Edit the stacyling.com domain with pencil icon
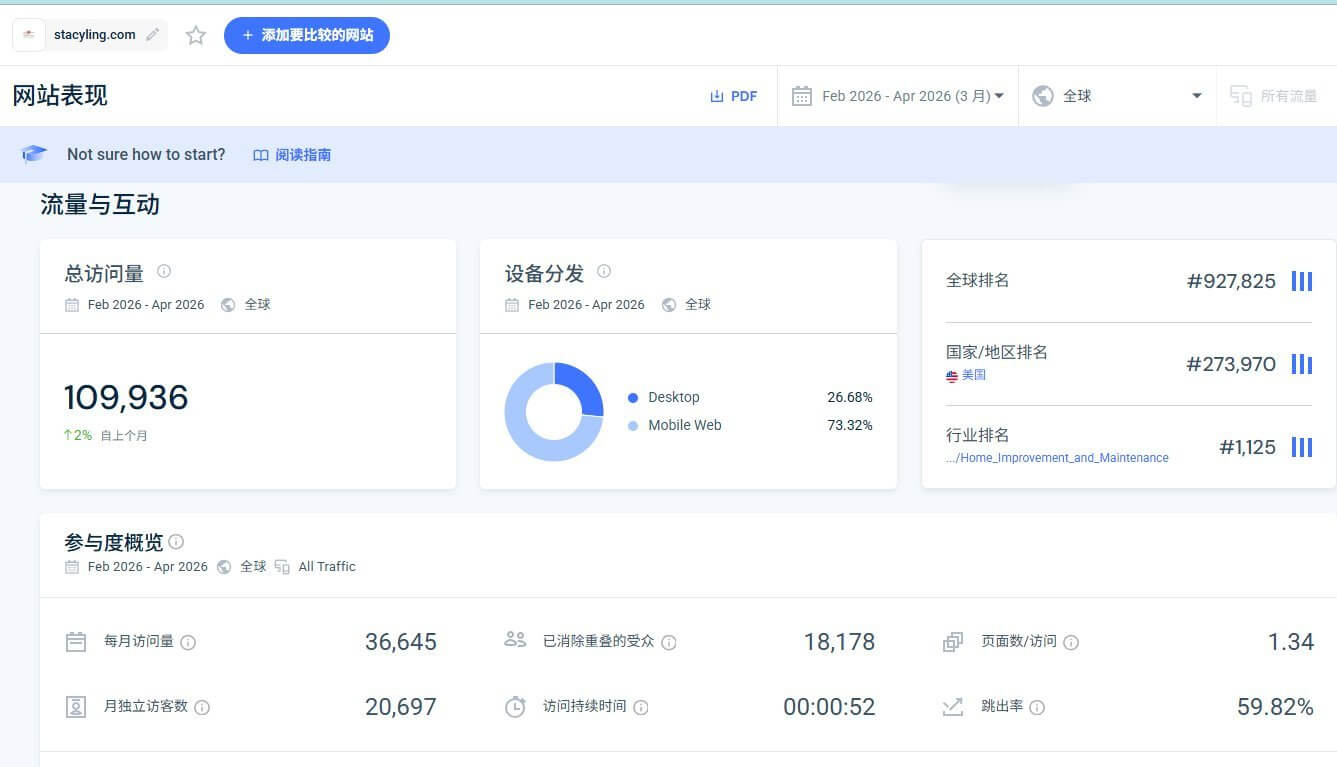1337x767 pixels. 152,35
